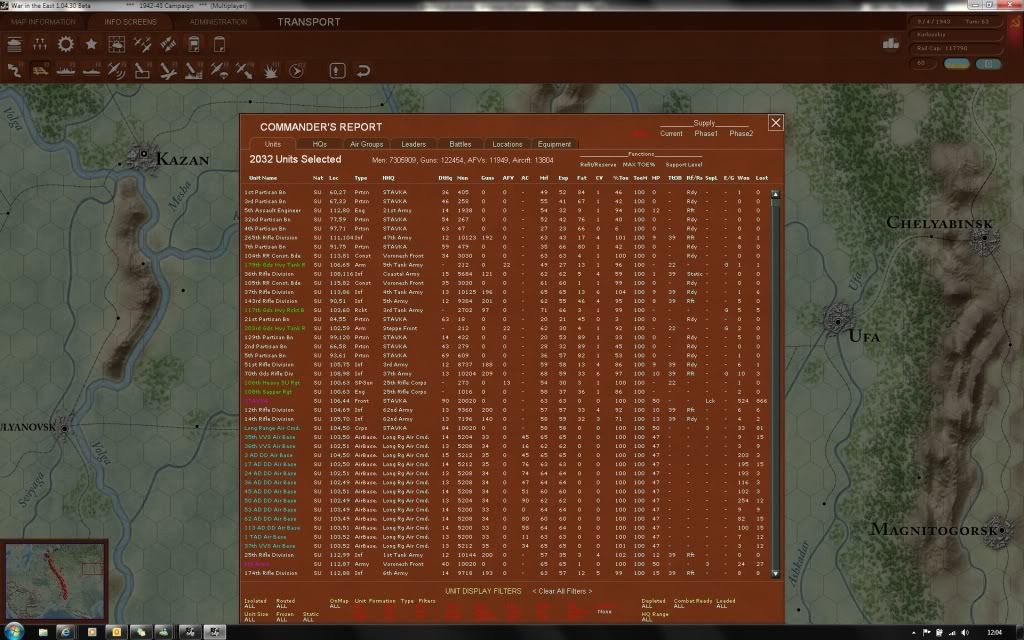Image resolution: width=1024 pixels, height=640 pixels.
Task: Open the Administration tab
Action: click(218, 22)
